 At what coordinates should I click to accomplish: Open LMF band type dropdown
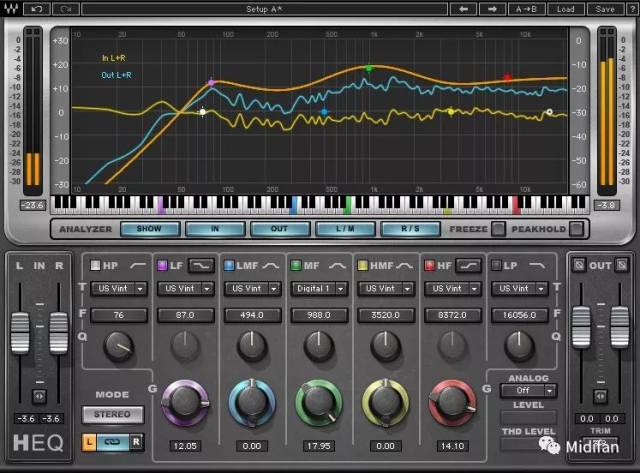tap(252, 289)
